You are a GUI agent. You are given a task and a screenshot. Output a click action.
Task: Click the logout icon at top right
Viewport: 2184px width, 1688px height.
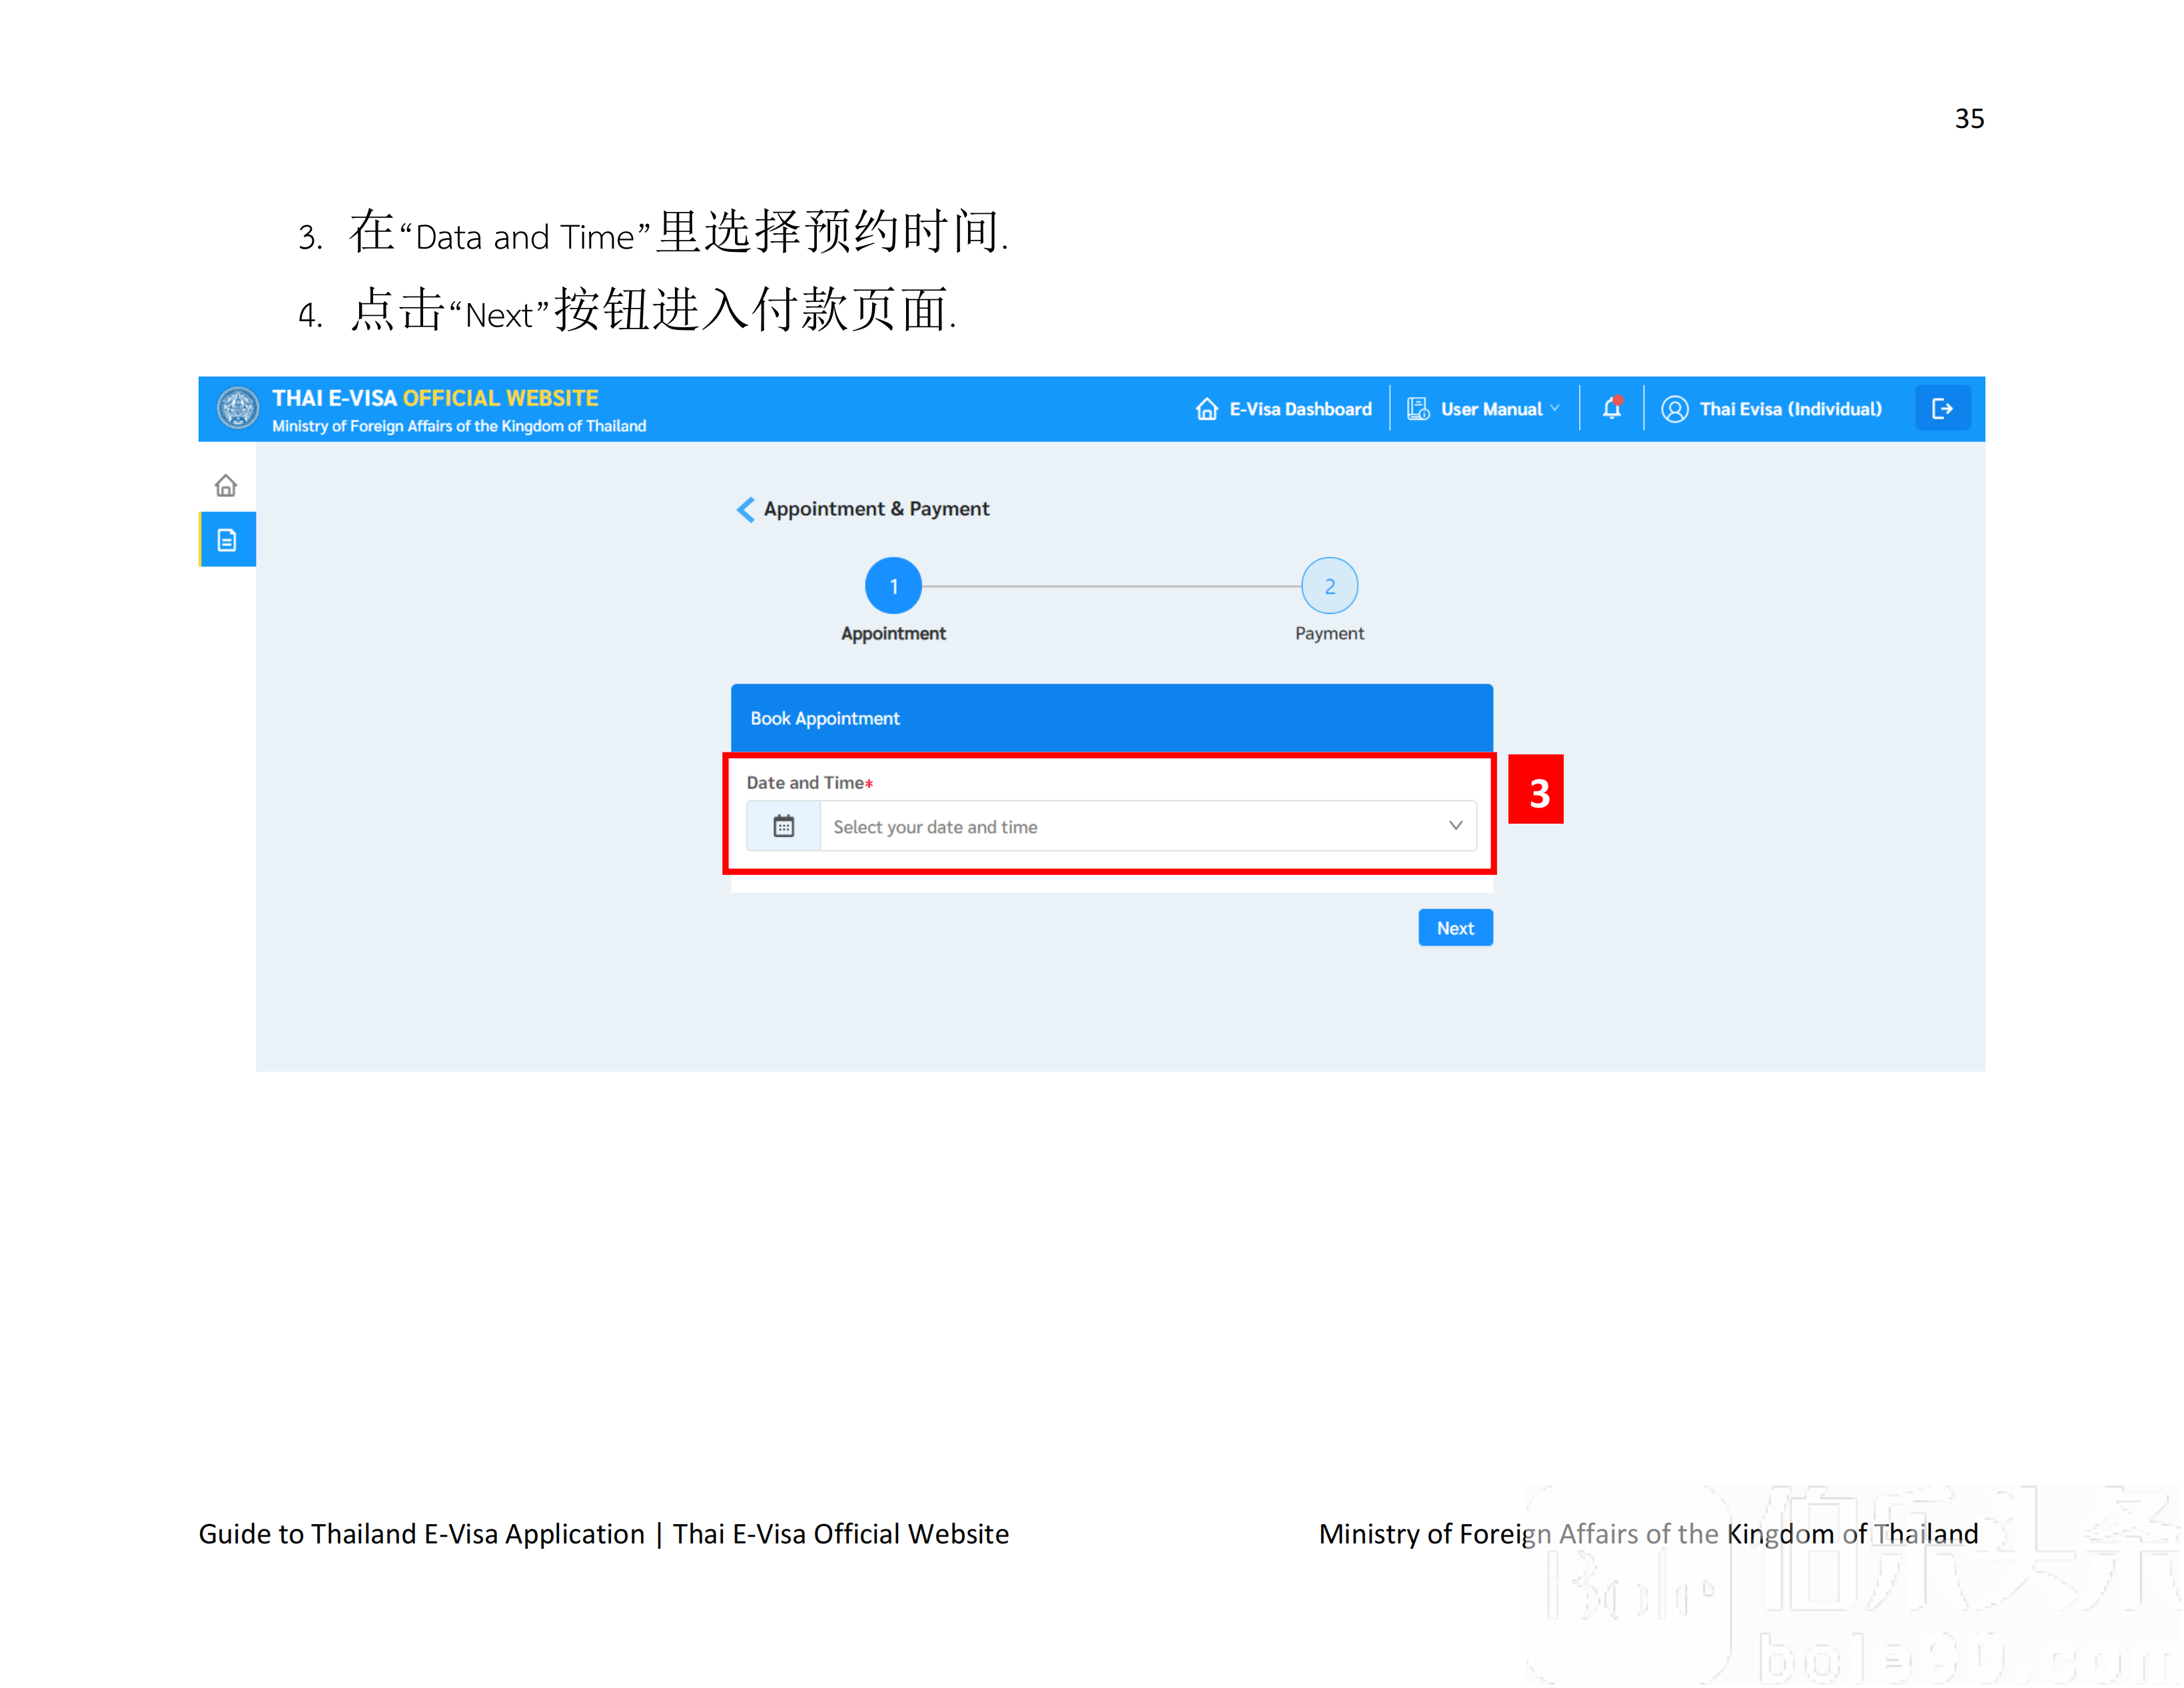pos(1942,408)
